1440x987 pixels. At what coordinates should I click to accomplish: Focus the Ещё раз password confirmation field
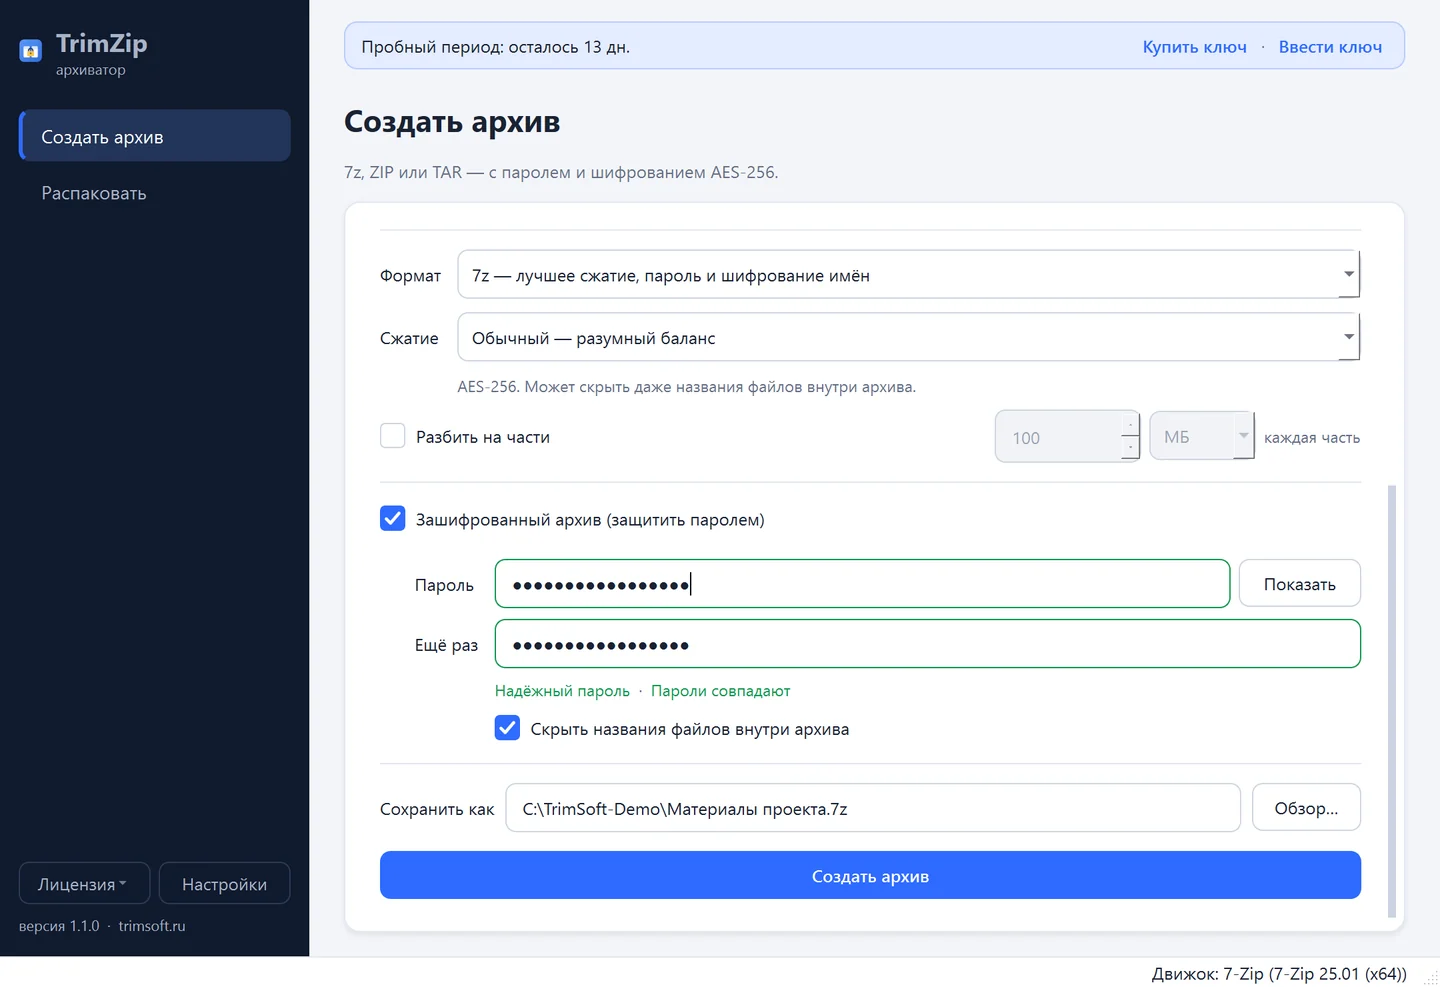[927, 644]
